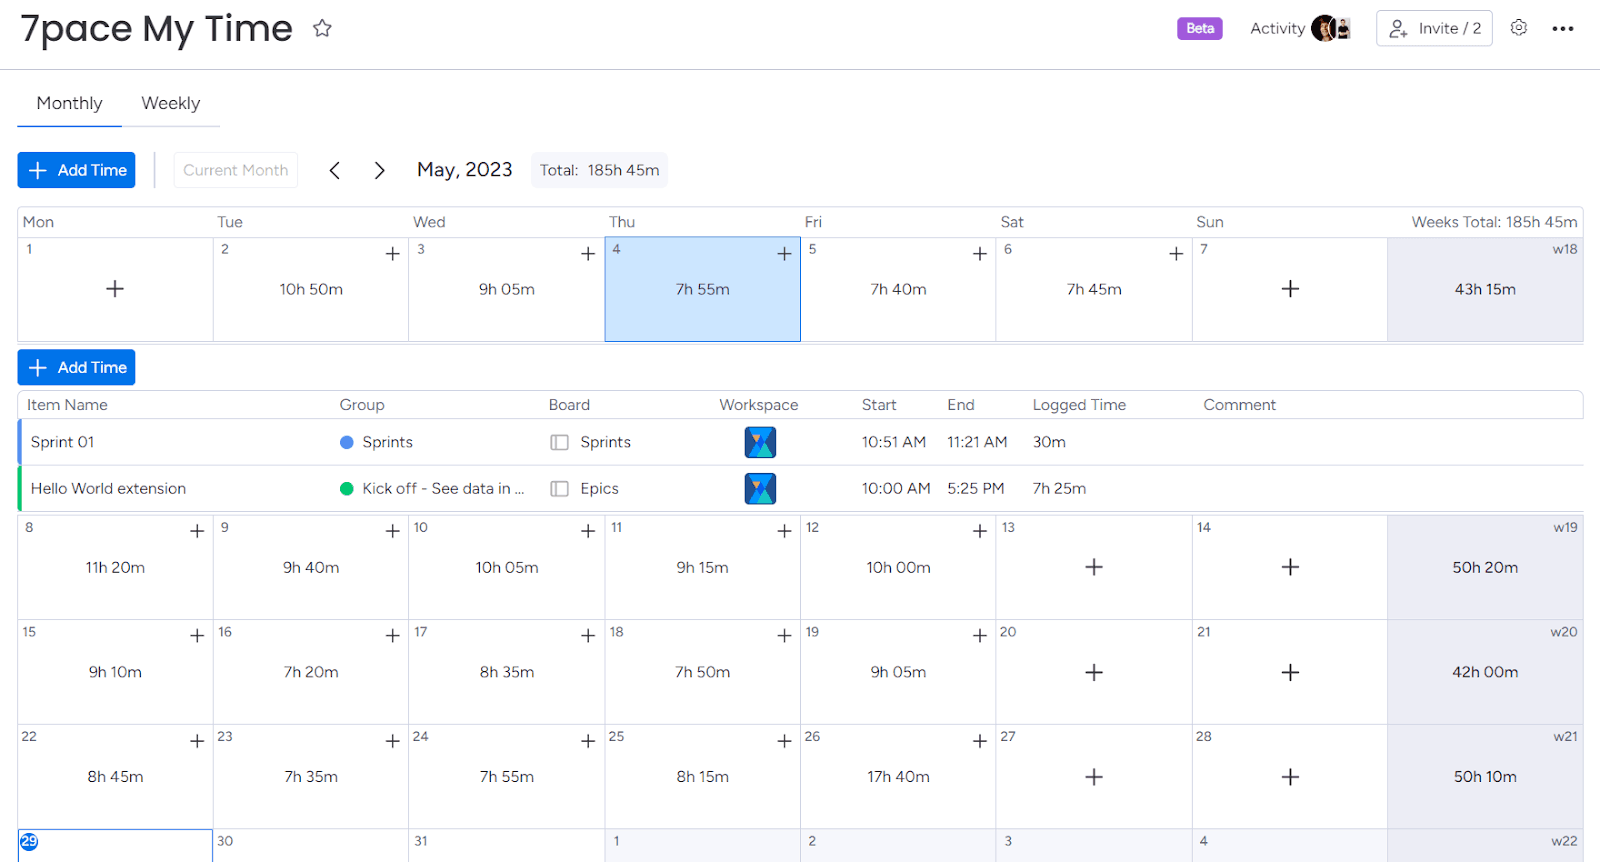Viewport: 1600px width, 862px height.
Task: Click the Beta badge
Action: coord(1200,28)
